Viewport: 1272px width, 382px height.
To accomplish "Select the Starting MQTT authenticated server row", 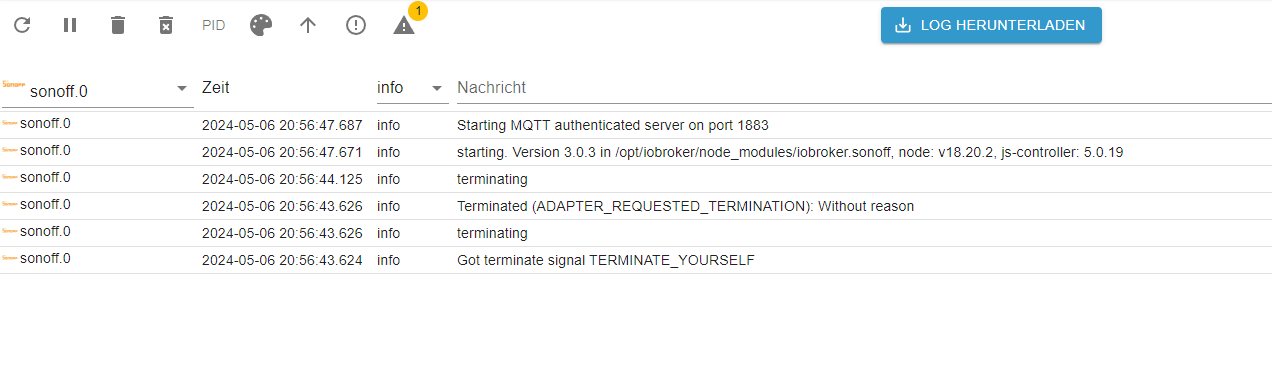I will (636, 126).
